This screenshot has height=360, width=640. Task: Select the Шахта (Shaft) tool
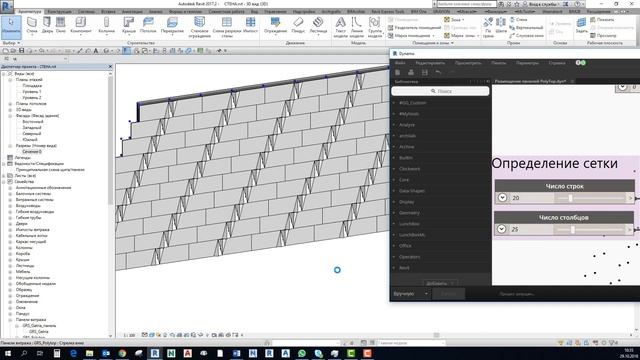[x=501, y=25]
